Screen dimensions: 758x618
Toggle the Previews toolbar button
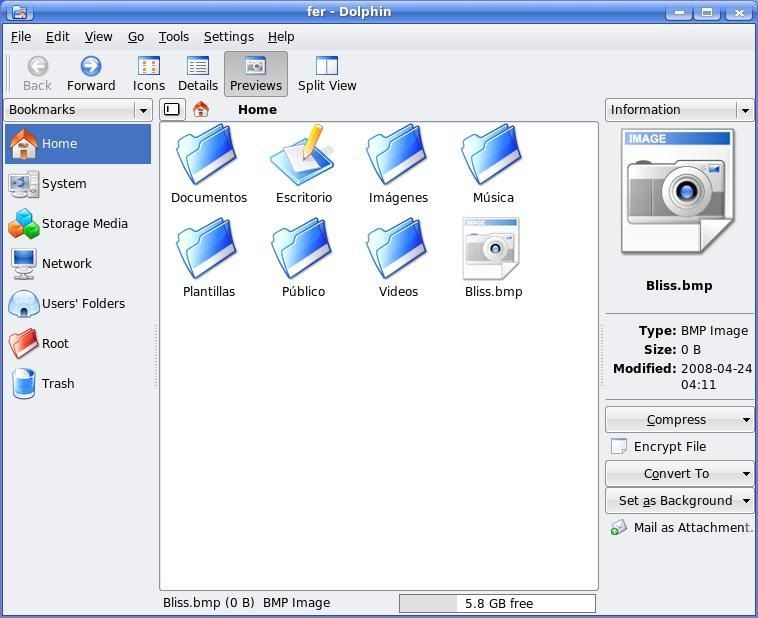pyautogui.click(x=256, y=74)
